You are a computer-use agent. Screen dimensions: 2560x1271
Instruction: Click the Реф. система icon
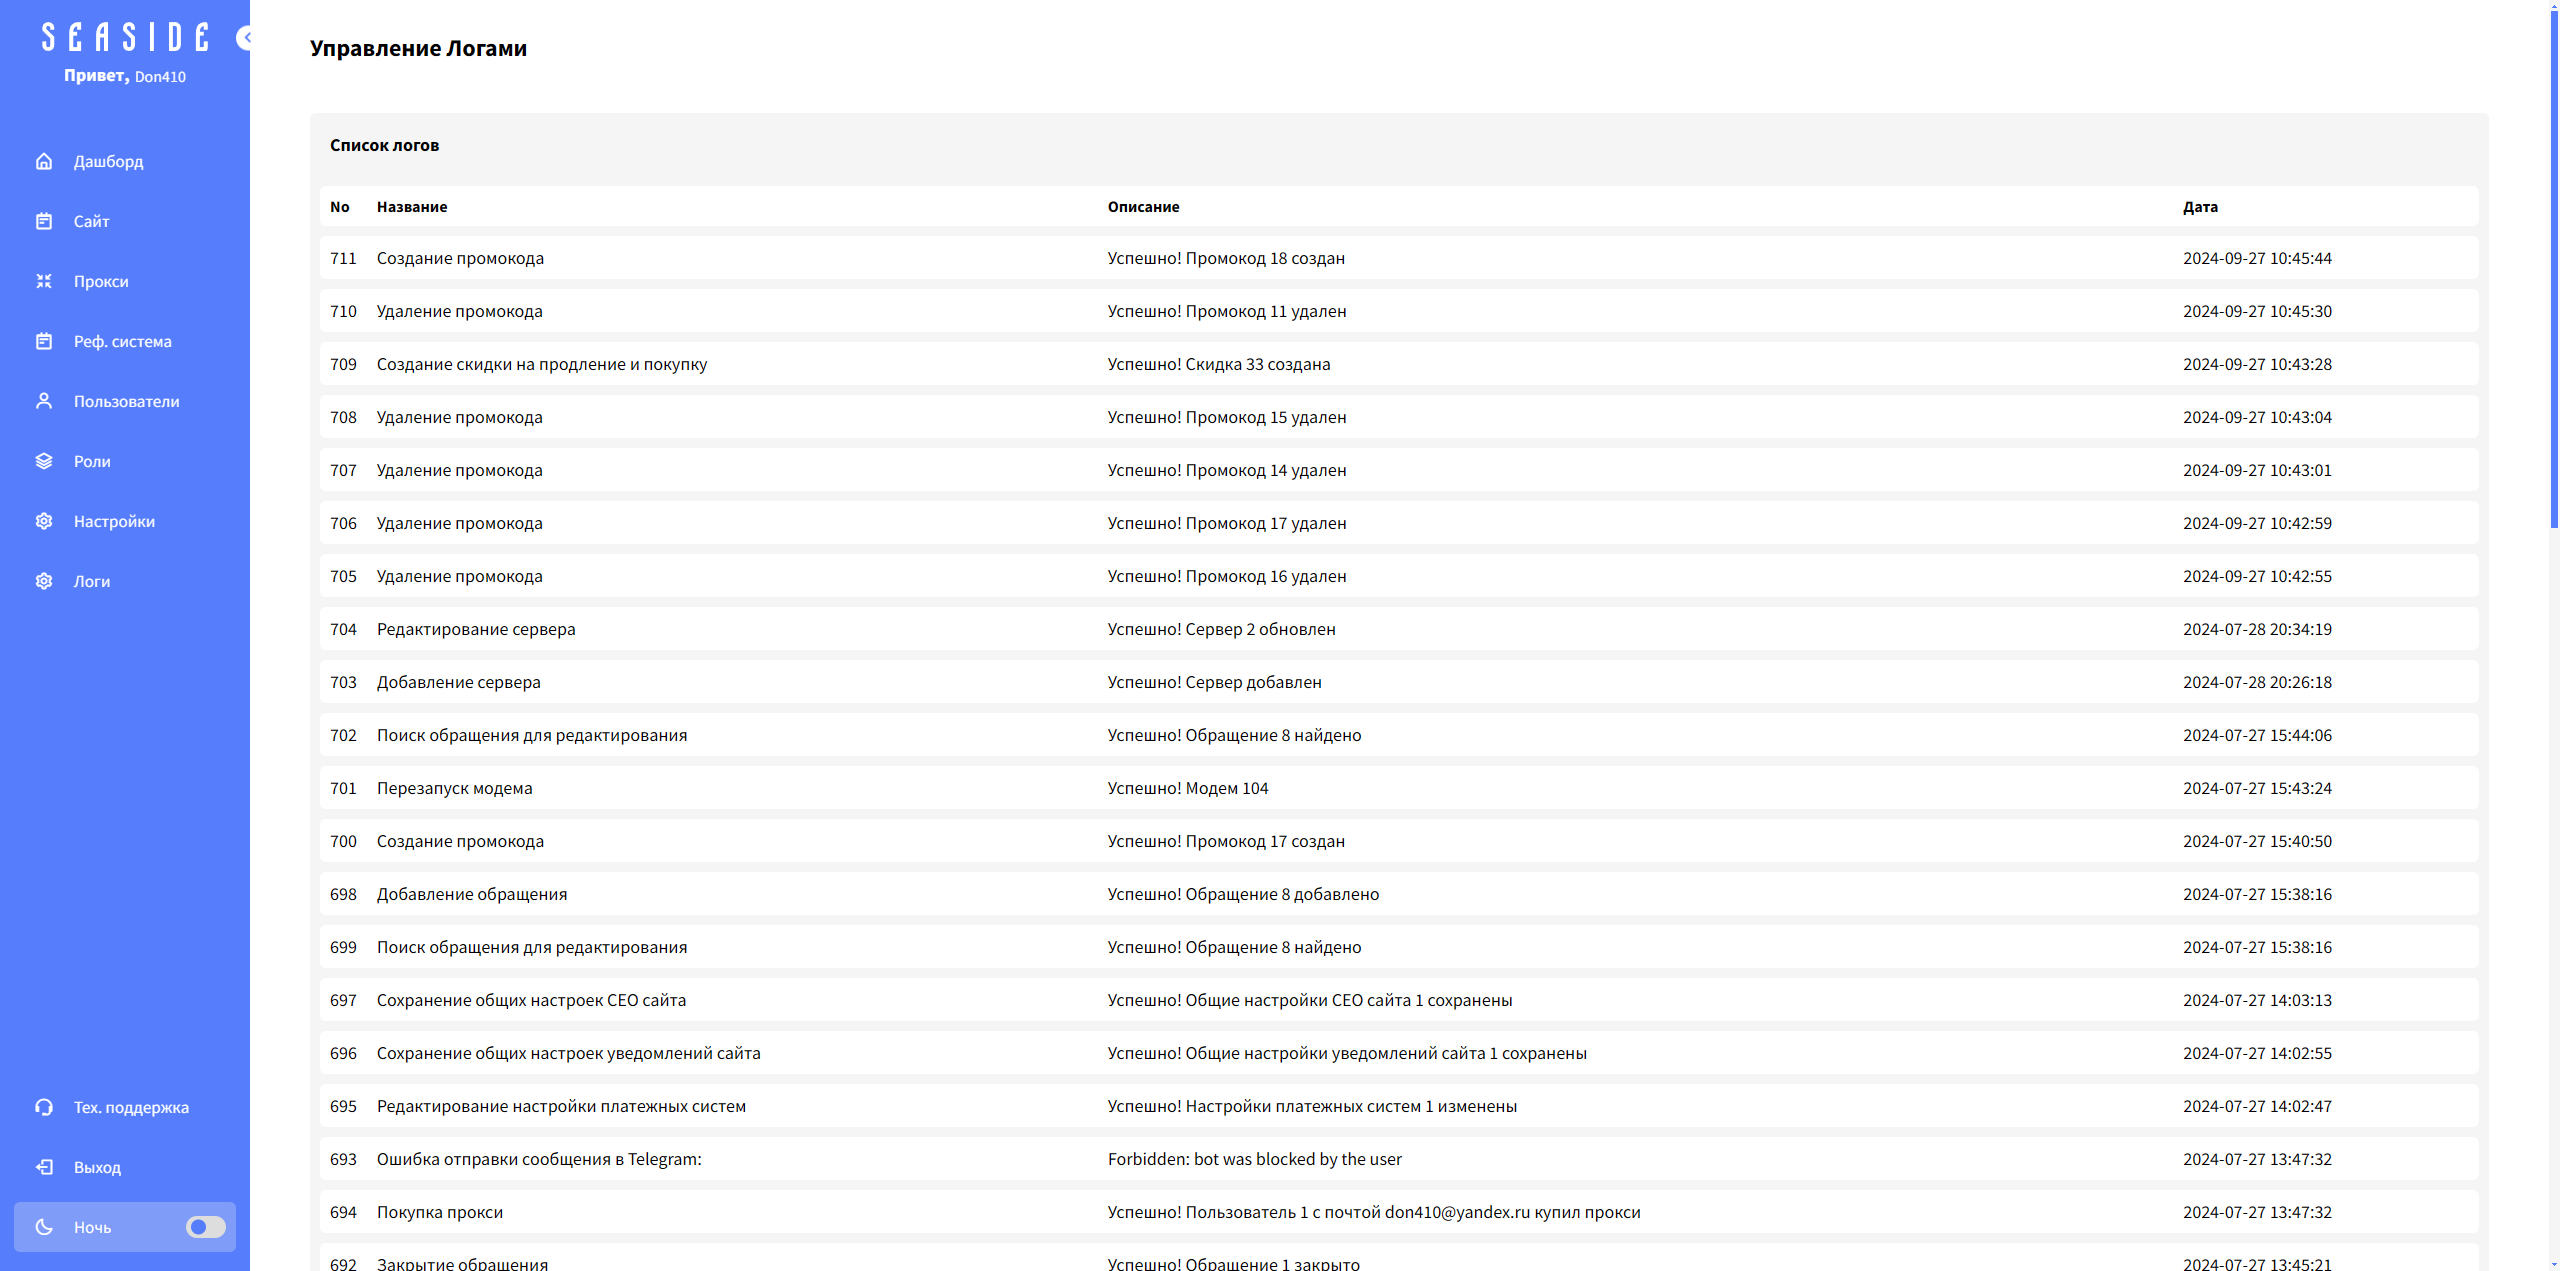44,341
